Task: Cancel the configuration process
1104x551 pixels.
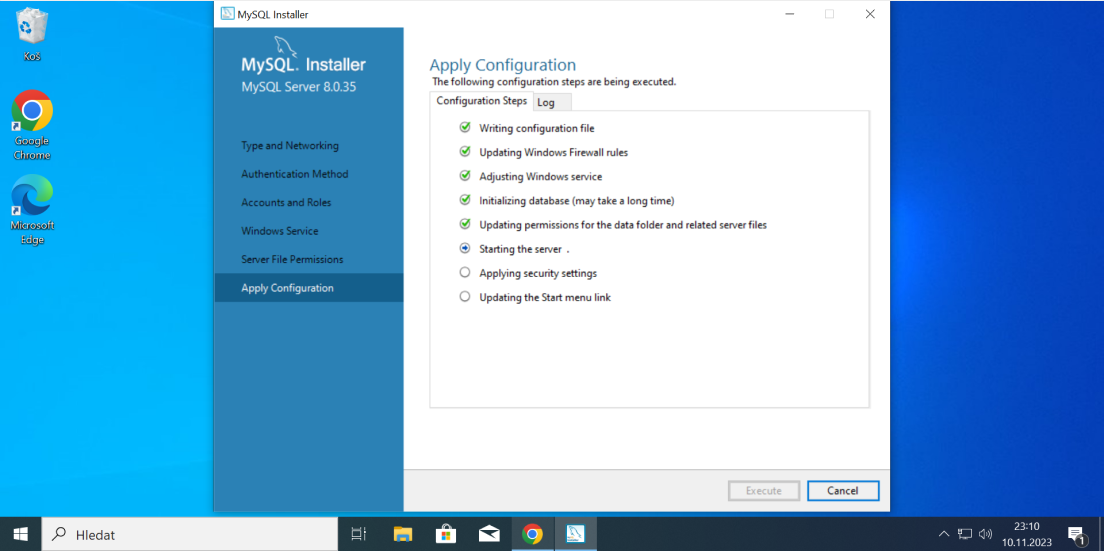Action: pos(842,491)
